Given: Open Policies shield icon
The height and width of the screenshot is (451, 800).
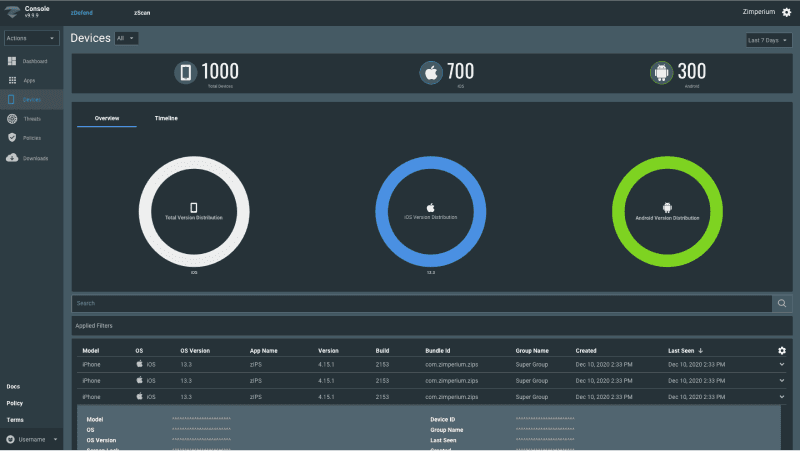Looking at the screenshot, I should tap(12, 138).
